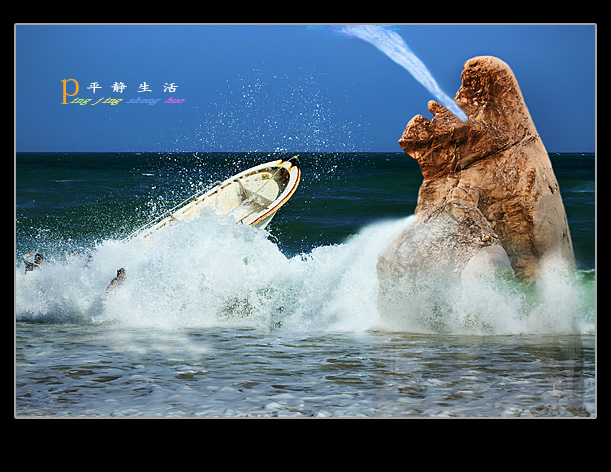
Task: Click the colorful pinyin 'jing' text
Action: pyautogui.click(x=108, y=101)
